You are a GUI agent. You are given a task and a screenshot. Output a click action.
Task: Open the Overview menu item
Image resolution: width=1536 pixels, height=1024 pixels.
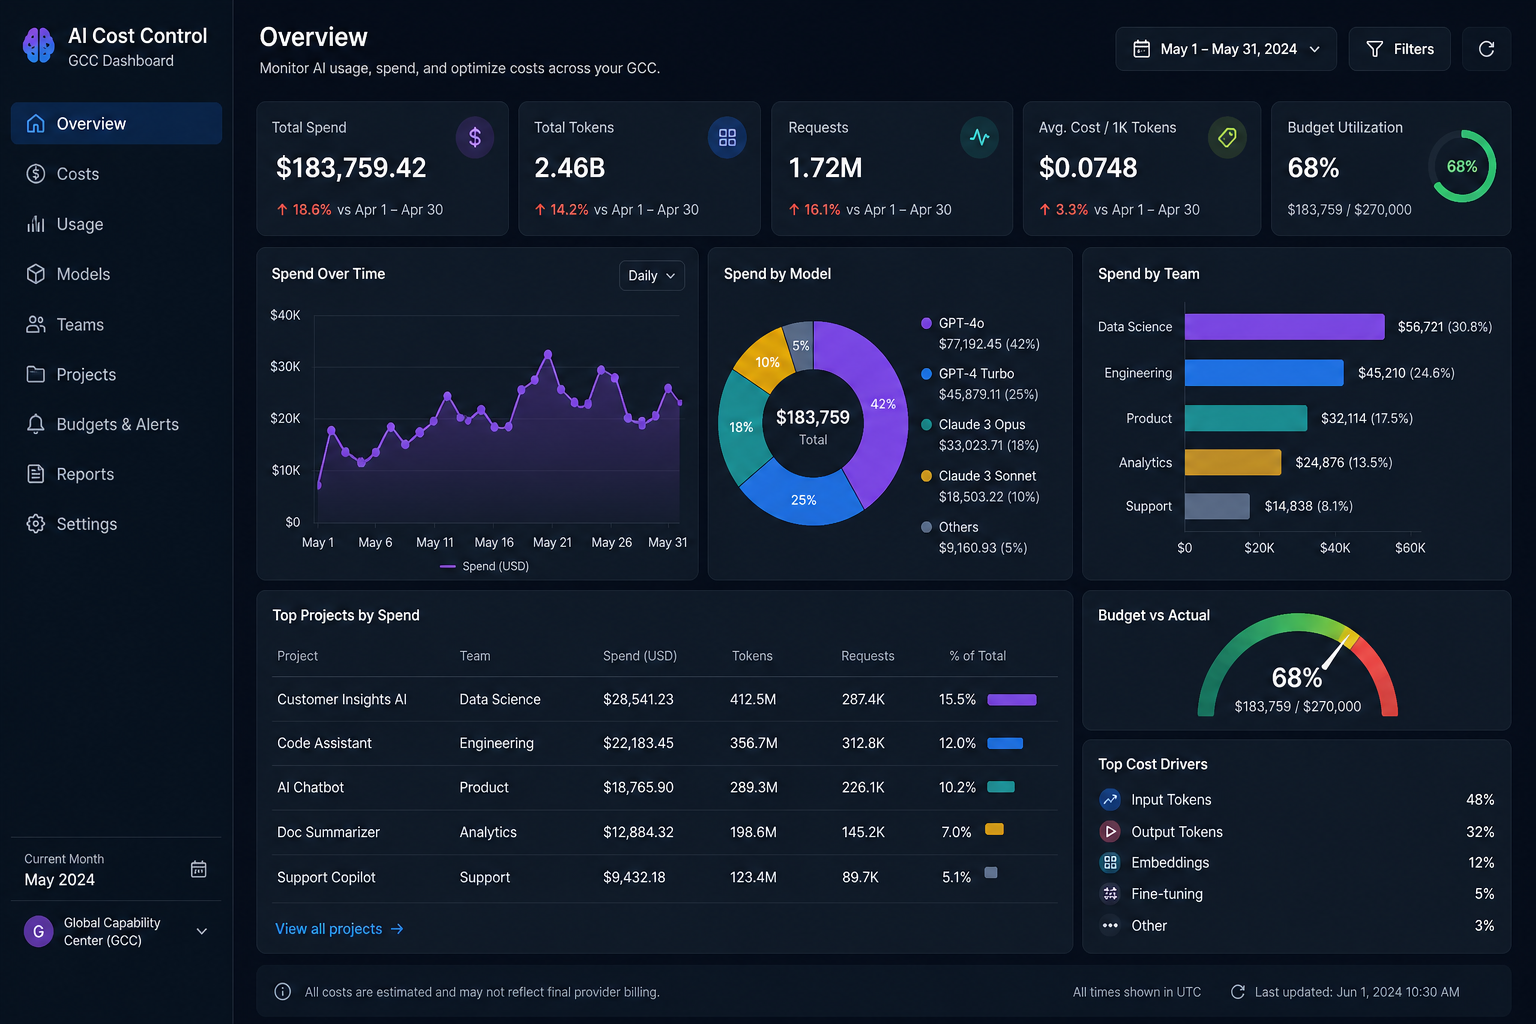click(116, 123)
